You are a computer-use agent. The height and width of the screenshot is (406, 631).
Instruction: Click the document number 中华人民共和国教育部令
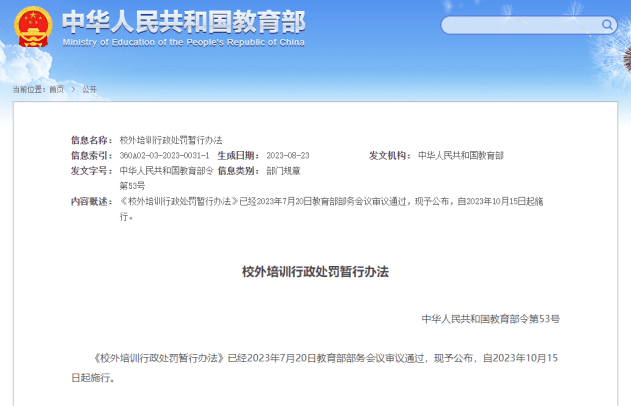click(166, 171)
